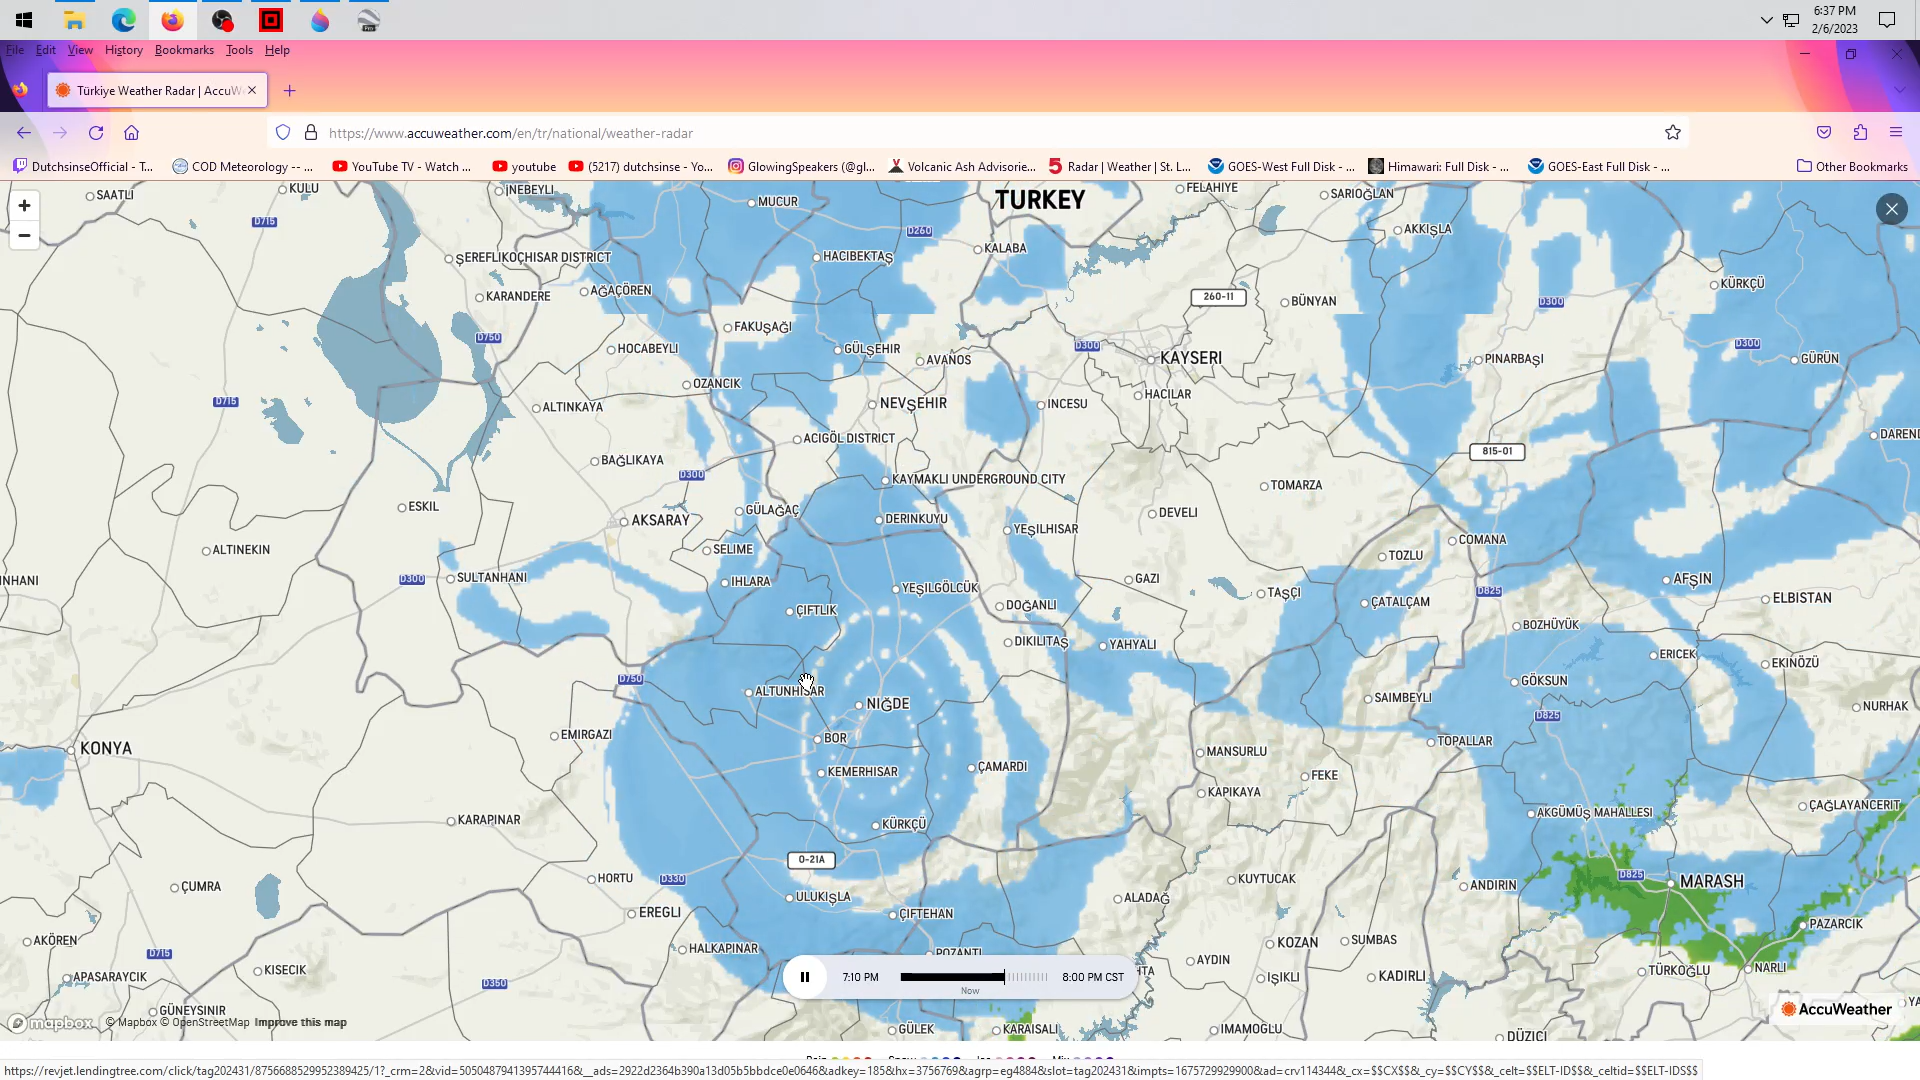Reload the current page

coord(96,133)
